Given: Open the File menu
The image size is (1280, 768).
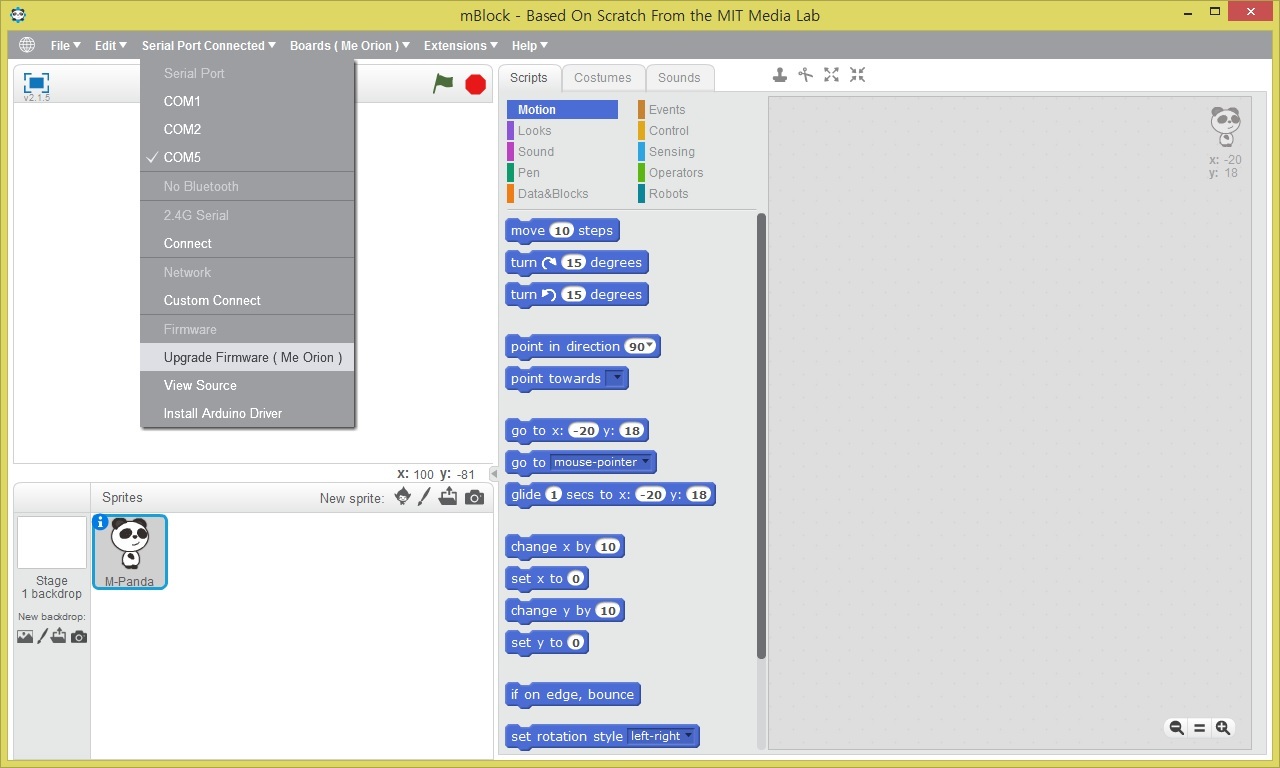Looking at the screenshot, I should pos(65,45).
